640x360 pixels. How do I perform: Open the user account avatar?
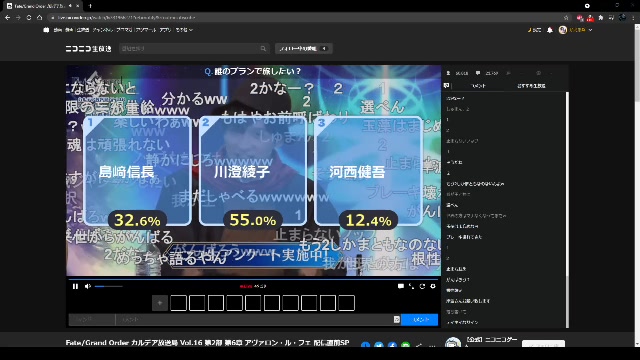point(563,30)
